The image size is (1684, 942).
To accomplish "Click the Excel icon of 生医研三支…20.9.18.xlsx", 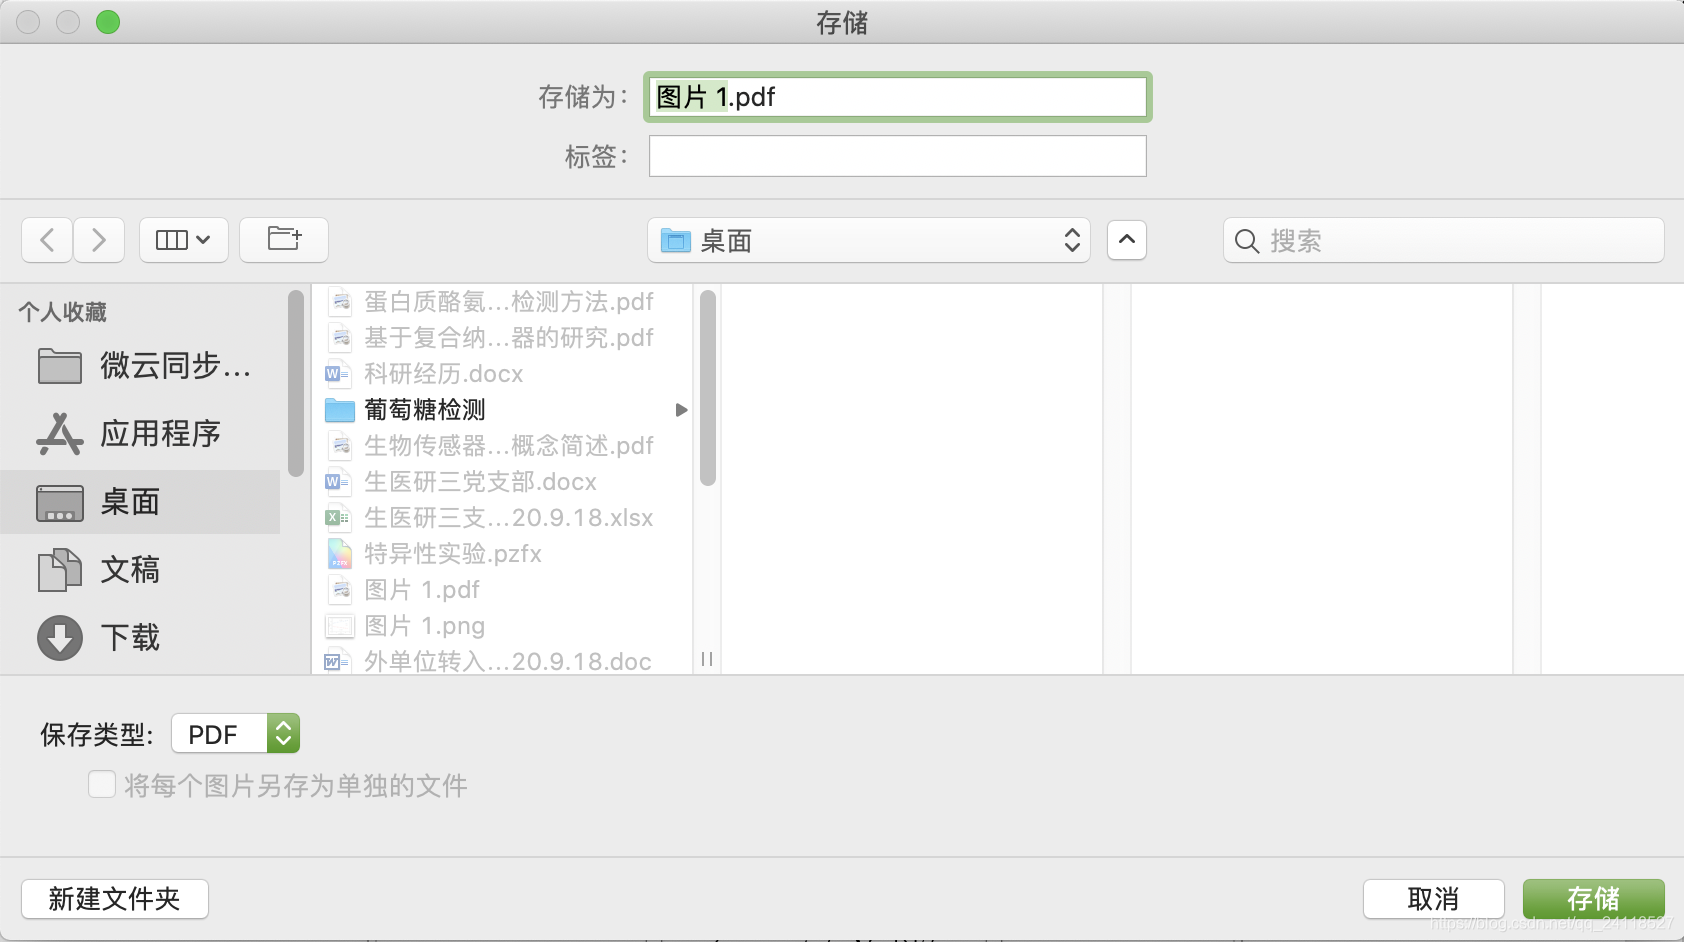I will click(x=338, y=518).
